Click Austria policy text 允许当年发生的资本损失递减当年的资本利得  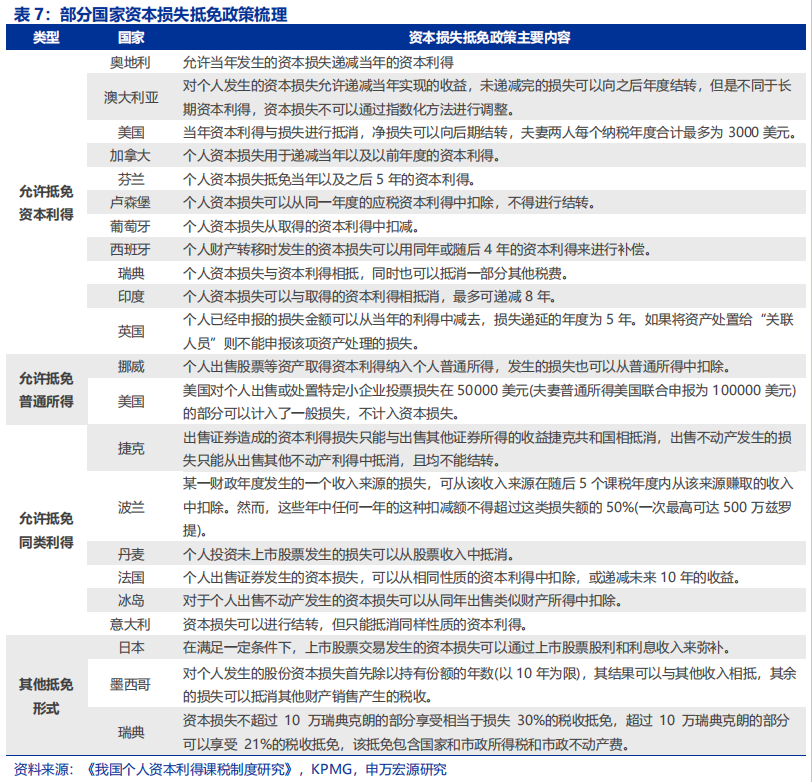click(x=318, y=63)
